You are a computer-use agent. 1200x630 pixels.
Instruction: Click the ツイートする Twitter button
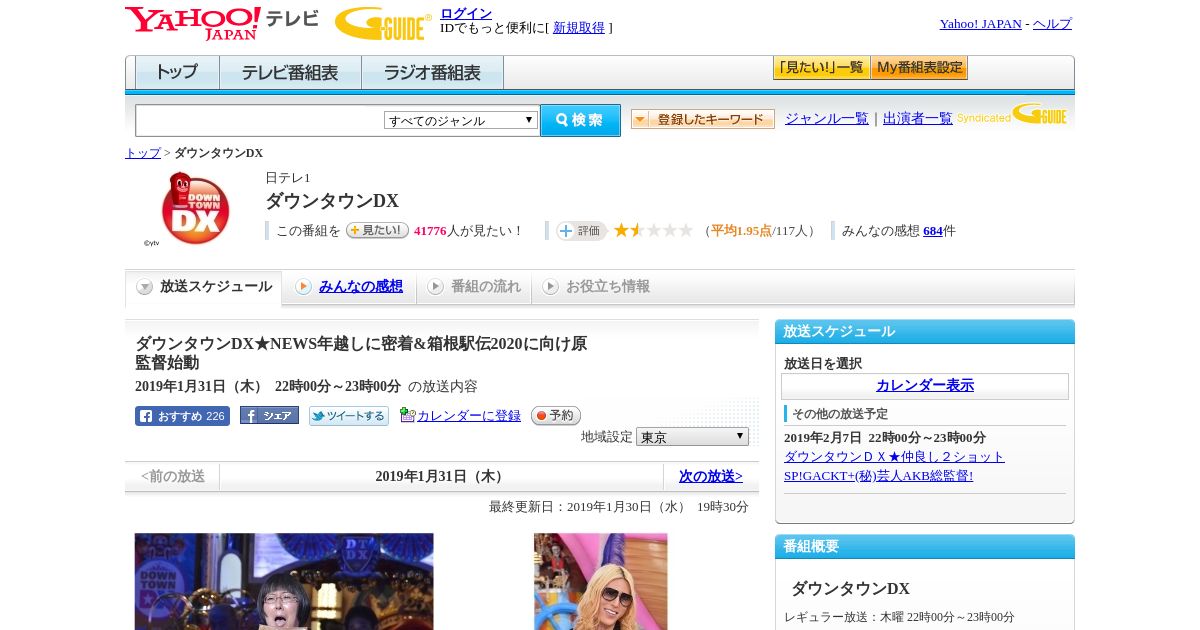coord(348,416)
